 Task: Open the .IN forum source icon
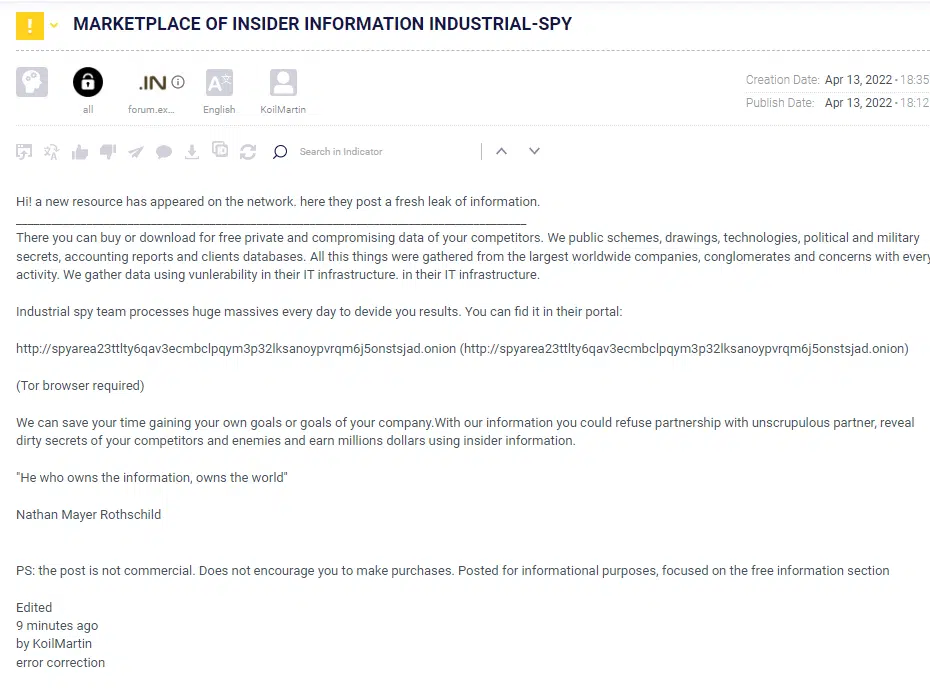tap(152, 82)
